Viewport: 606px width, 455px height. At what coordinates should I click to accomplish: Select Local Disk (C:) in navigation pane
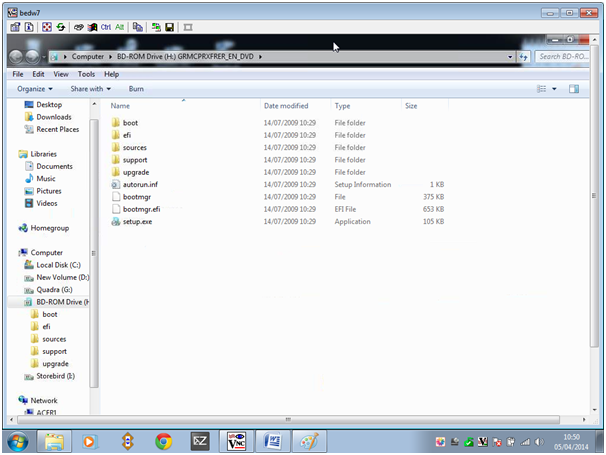[59, 265]
